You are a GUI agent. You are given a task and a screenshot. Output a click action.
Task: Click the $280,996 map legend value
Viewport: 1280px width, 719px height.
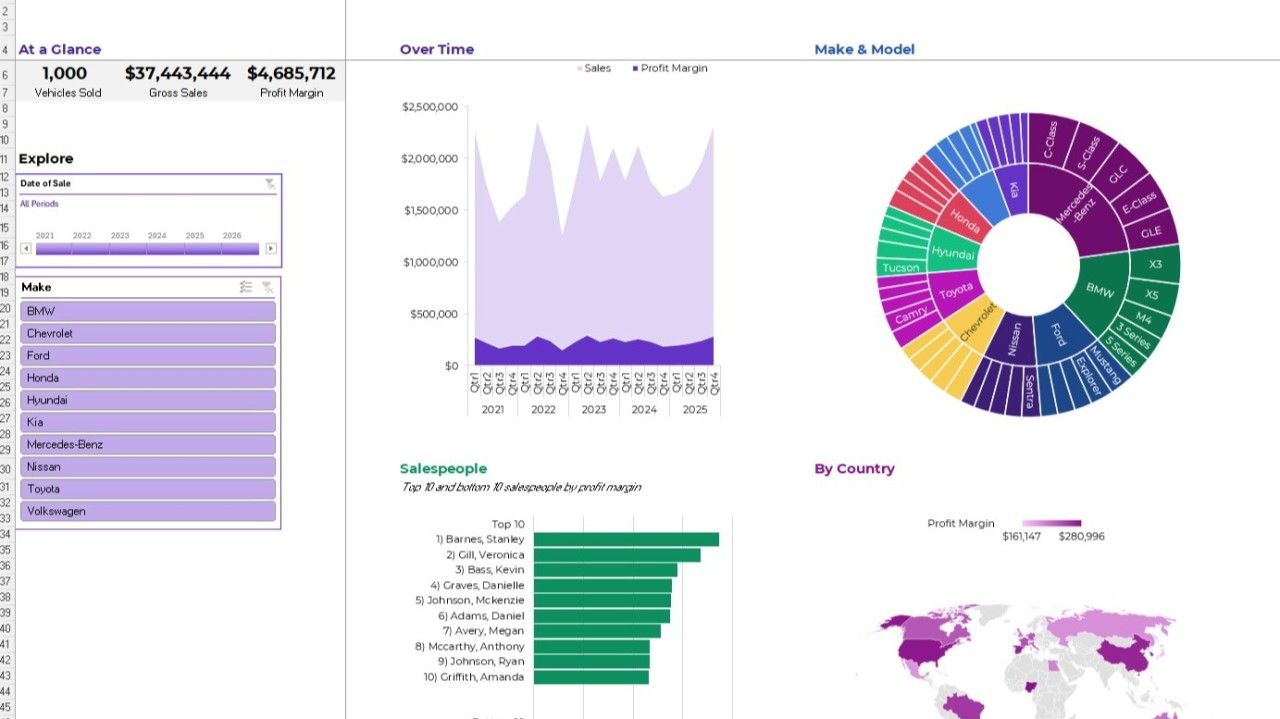click(1081, 537)
